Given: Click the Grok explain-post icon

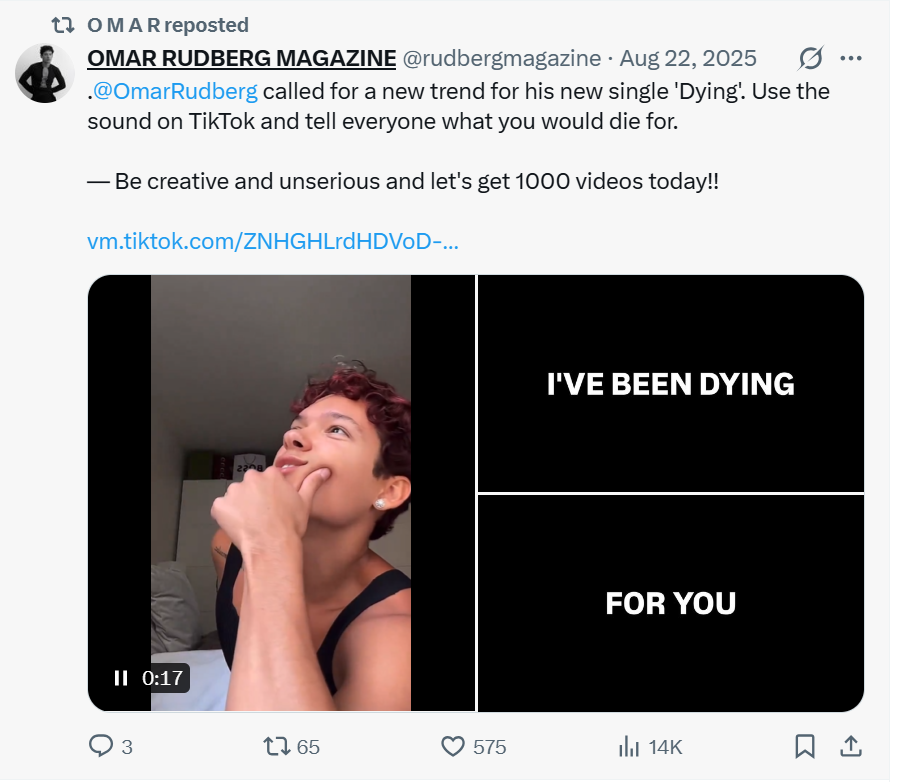Looking at the screenshot, I should (810, 59).
